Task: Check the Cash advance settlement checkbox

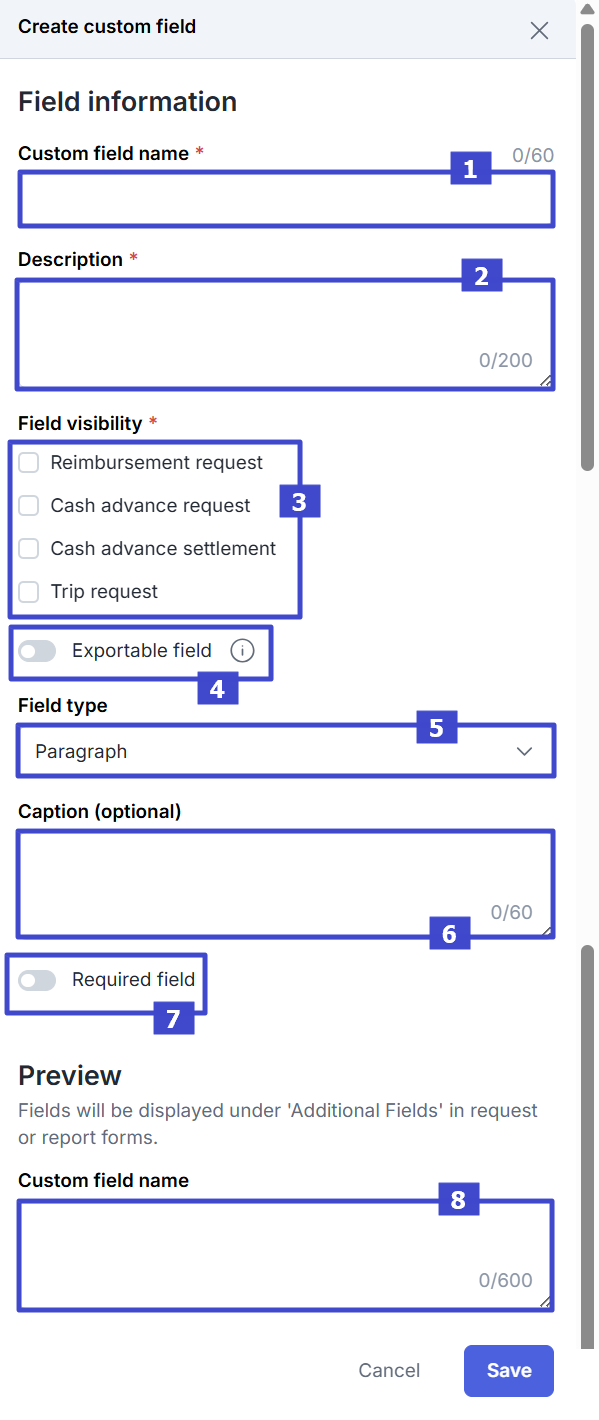Action: pos(28,548)
